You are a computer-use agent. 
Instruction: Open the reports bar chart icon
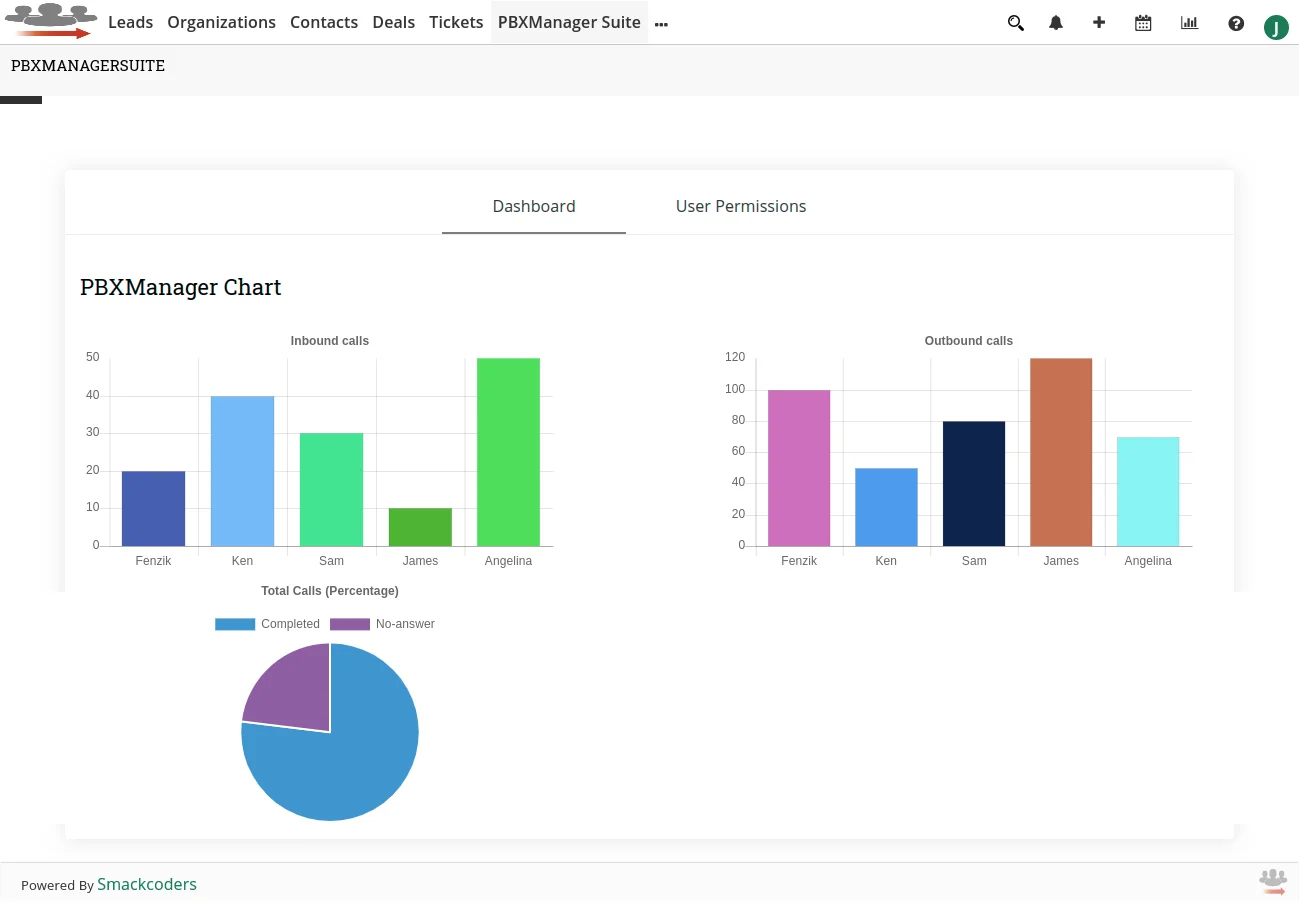pyautogui.click(x=1189, y=22)
